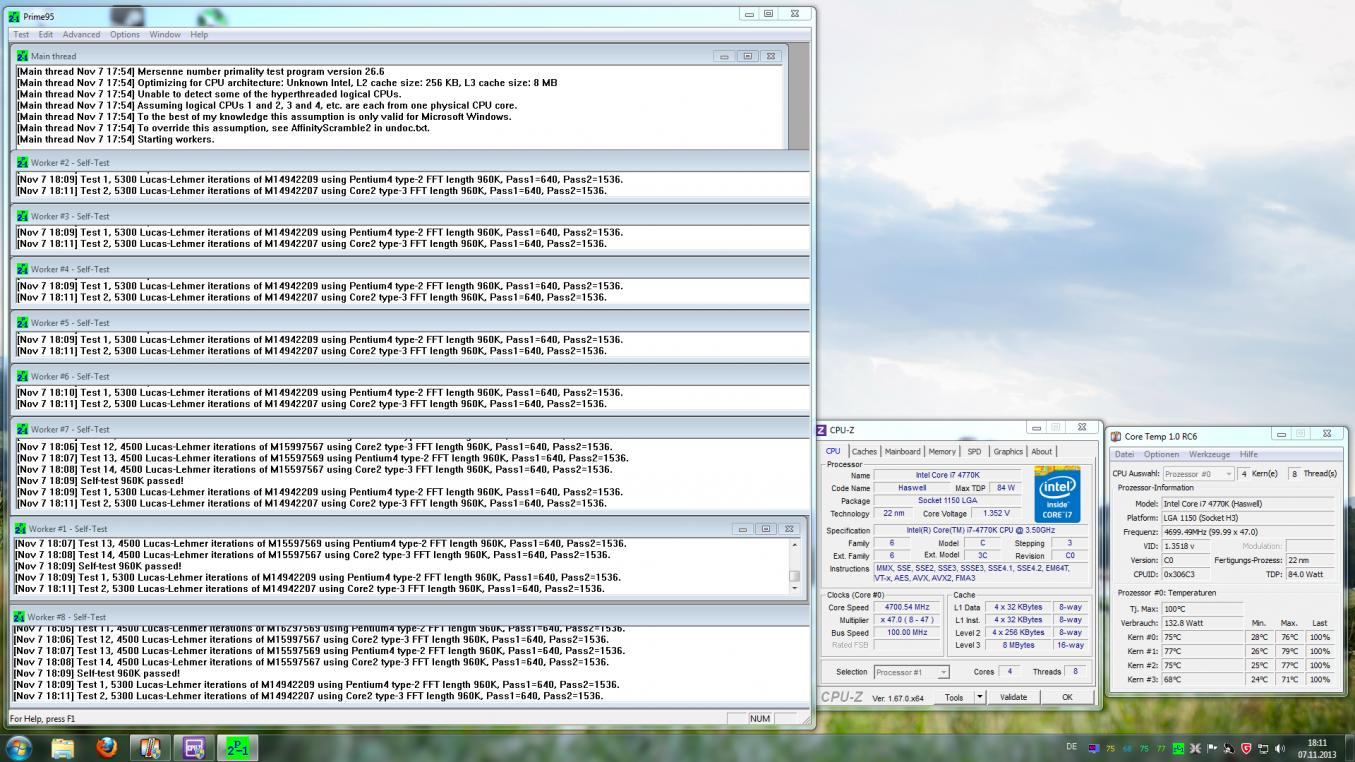Click the red security shield tray icon

1245,748
